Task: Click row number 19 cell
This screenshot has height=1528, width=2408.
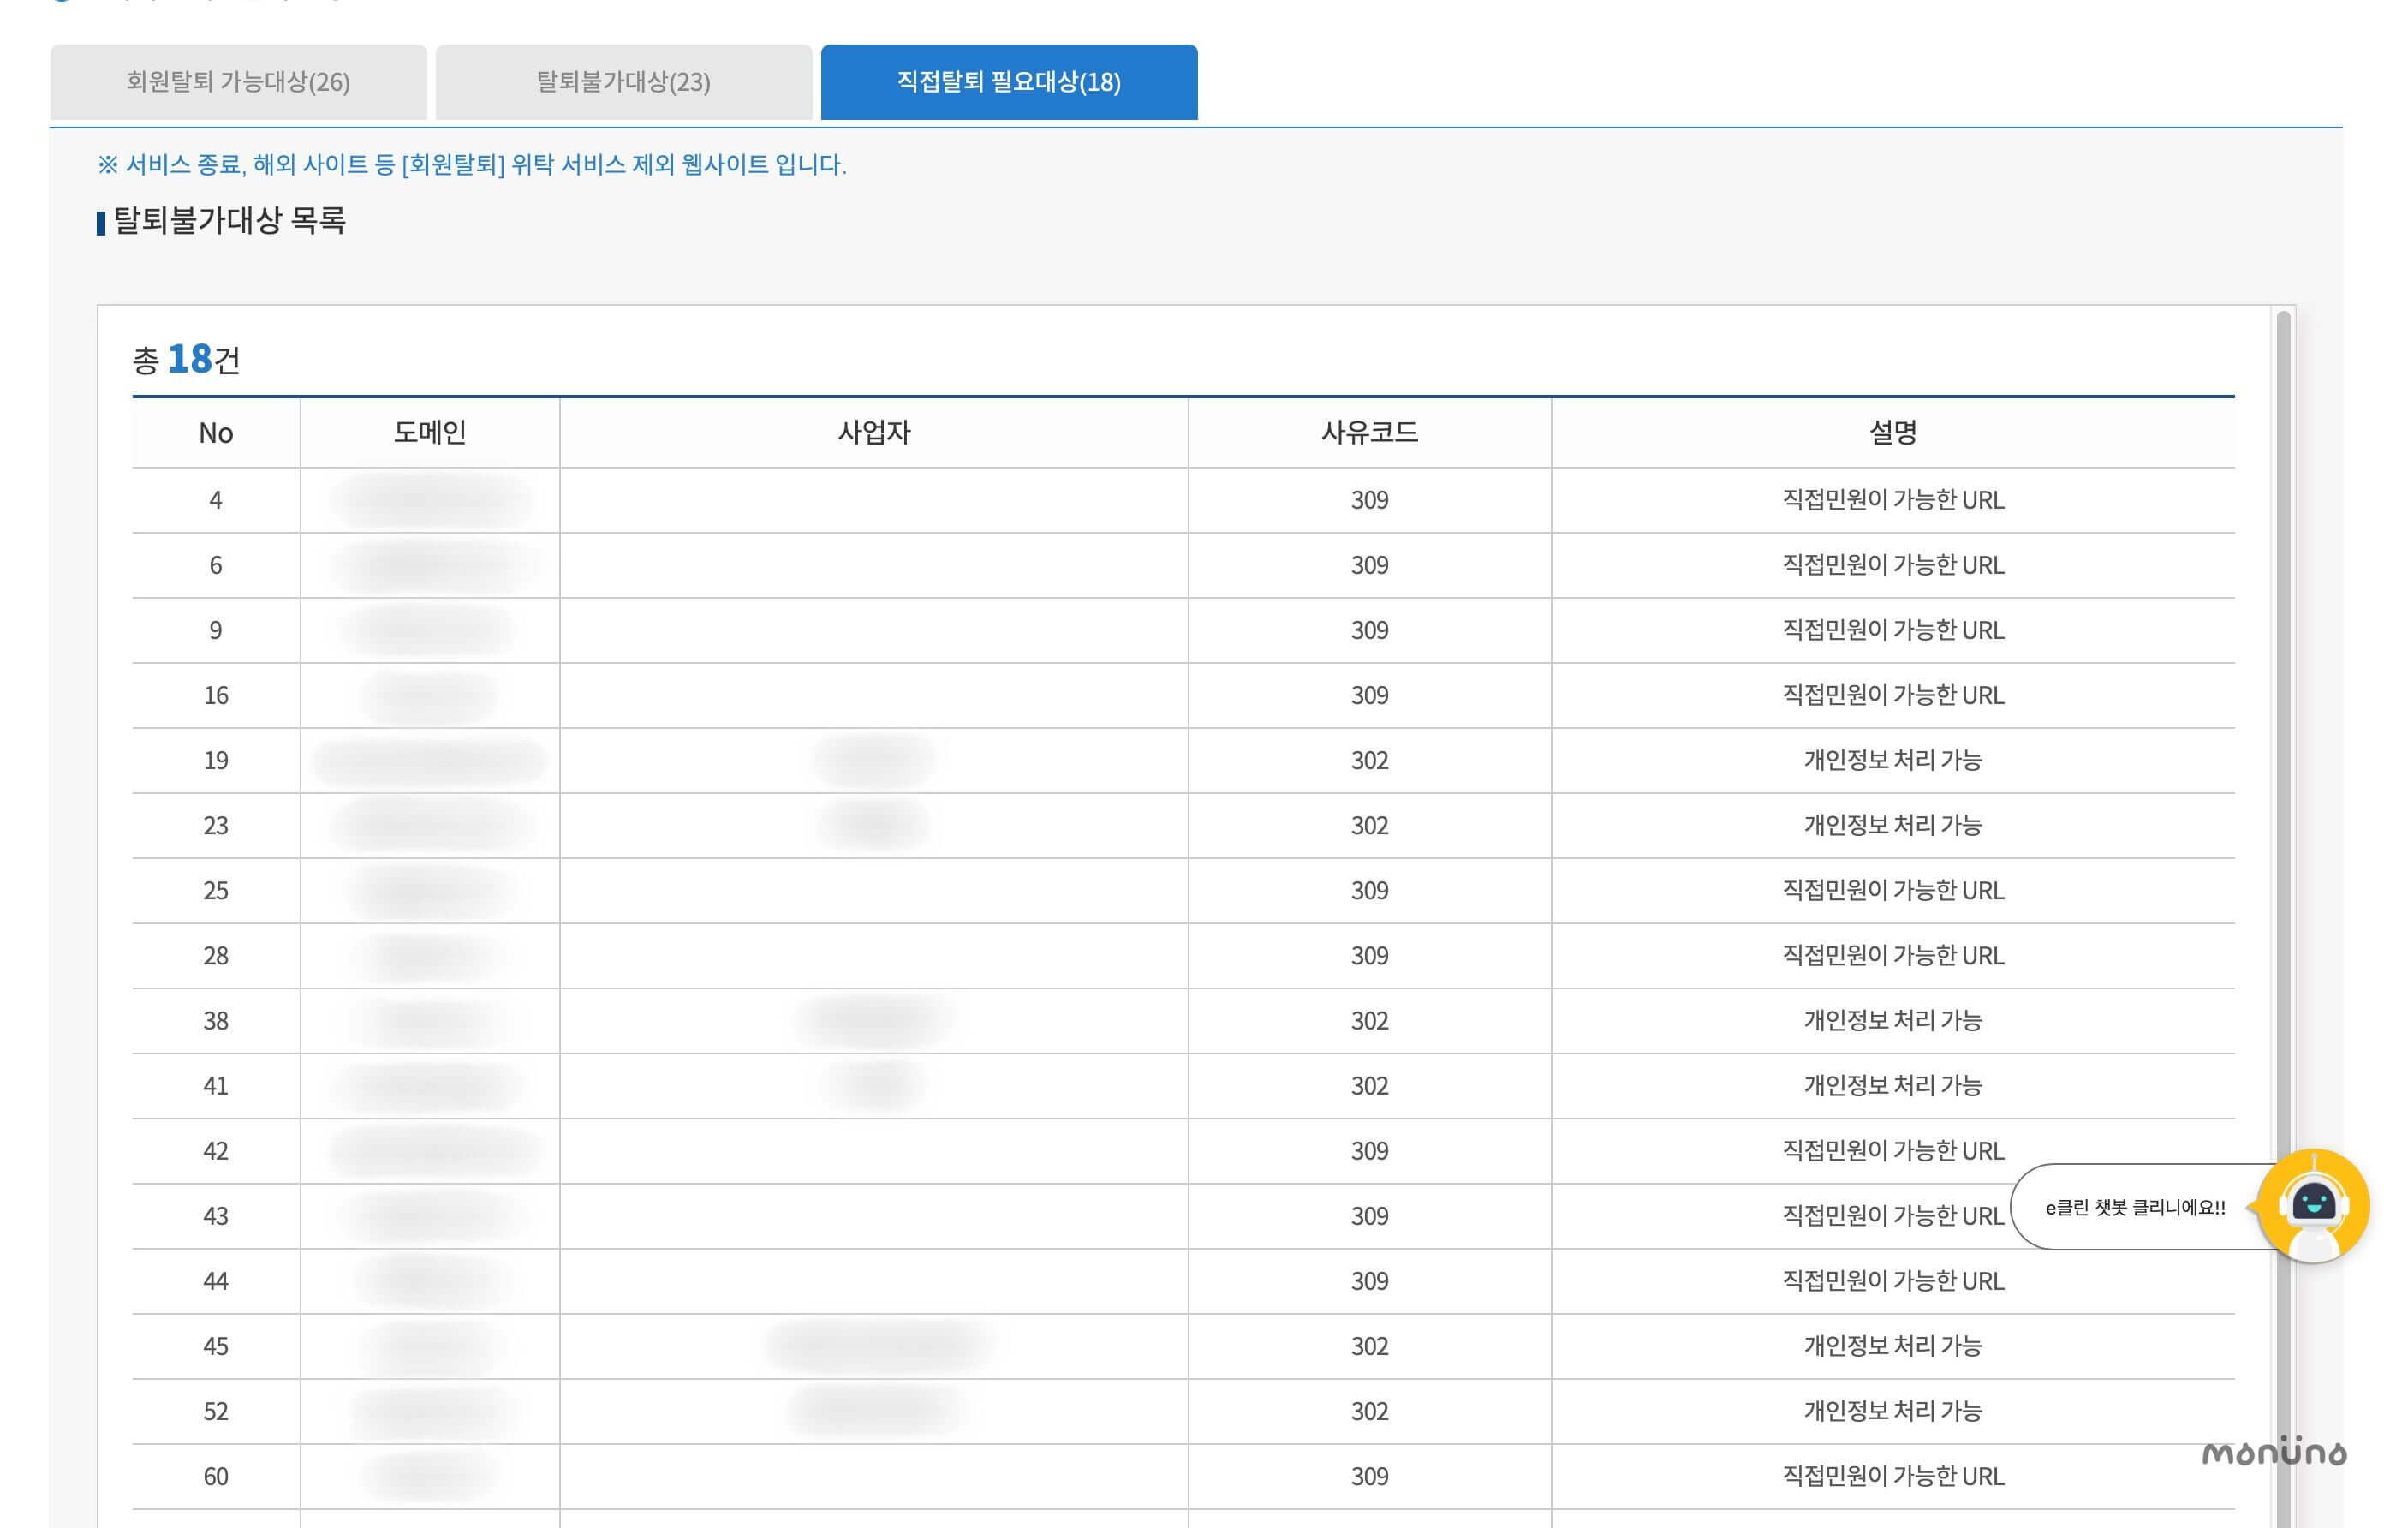Action: click(x=216, y=760)
